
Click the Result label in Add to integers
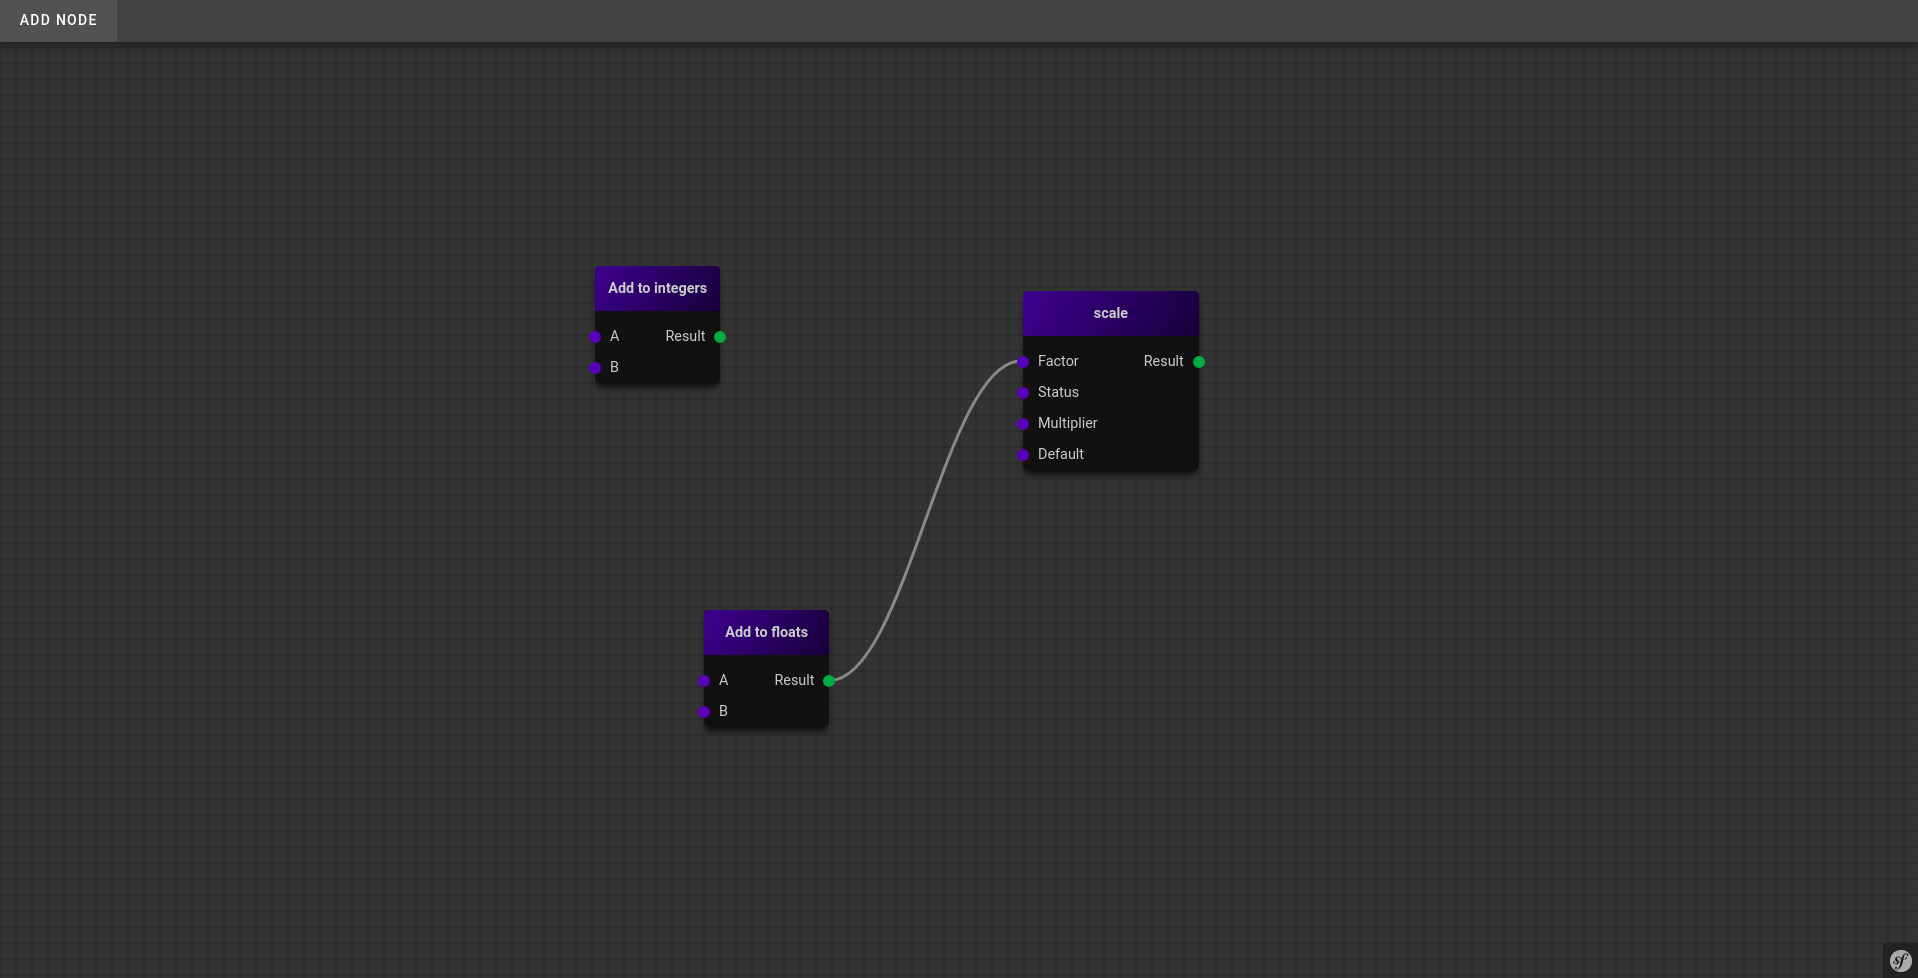pos(685,336)
